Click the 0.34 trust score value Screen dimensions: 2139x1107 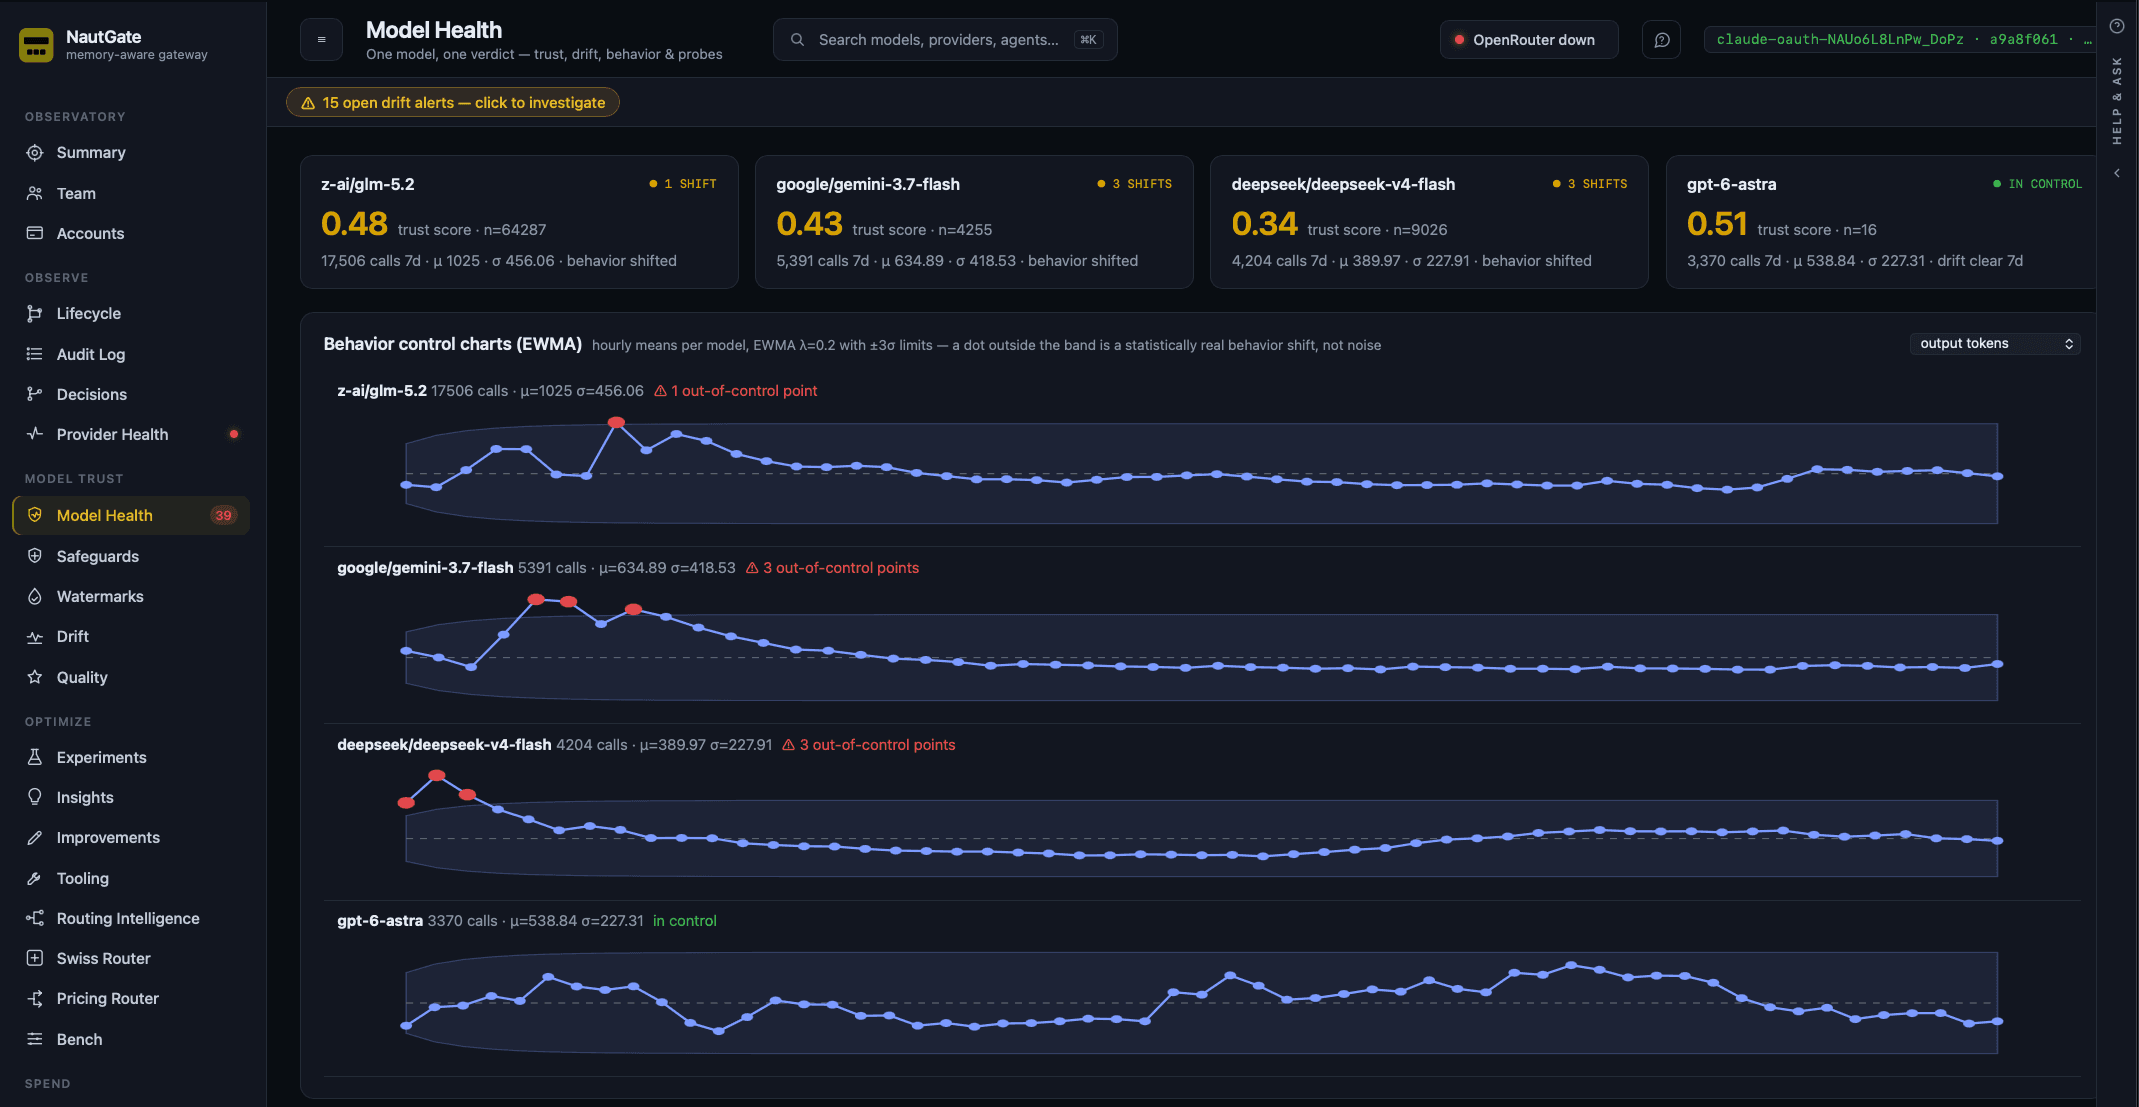pos(1265,224)
